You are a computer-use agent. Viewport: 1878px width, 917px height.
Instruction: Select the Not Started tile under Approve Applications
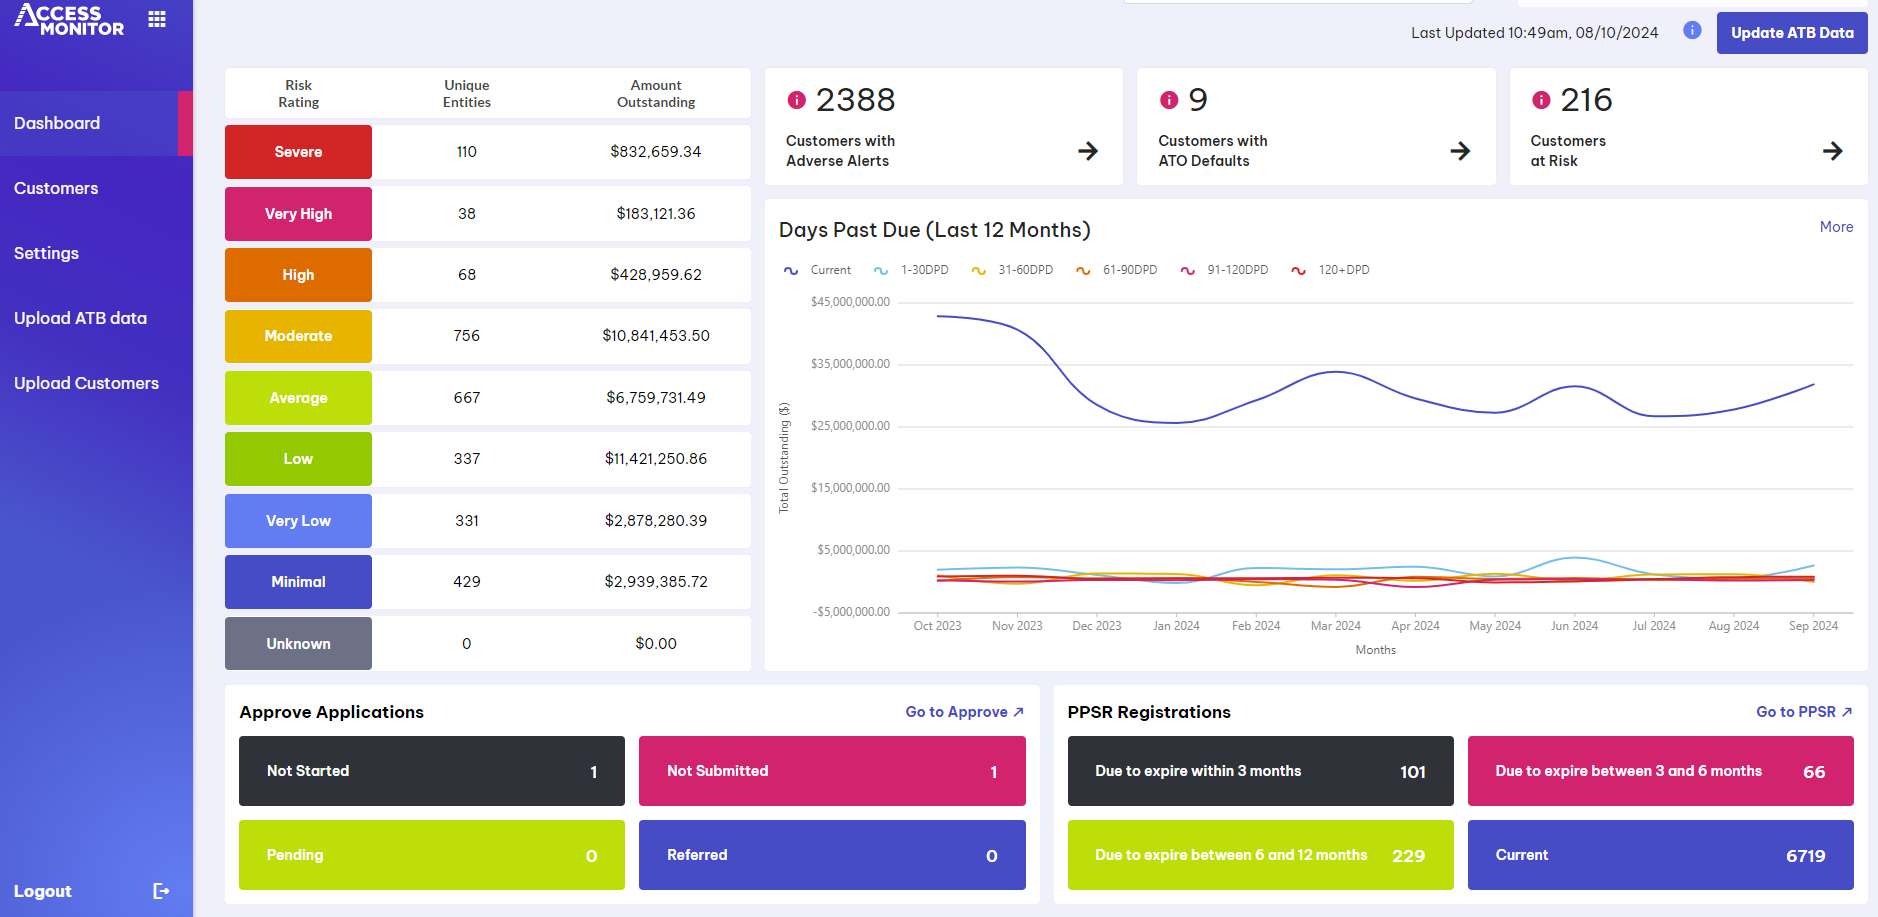431,771
